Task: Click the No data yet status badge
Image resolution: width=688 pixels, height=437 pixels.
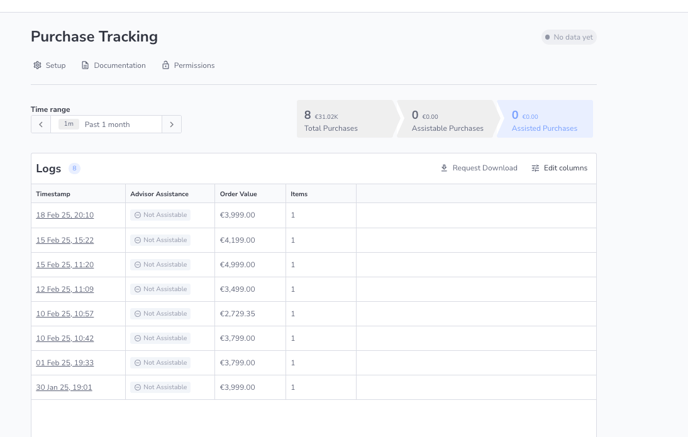Action: (x=569, y=37)
